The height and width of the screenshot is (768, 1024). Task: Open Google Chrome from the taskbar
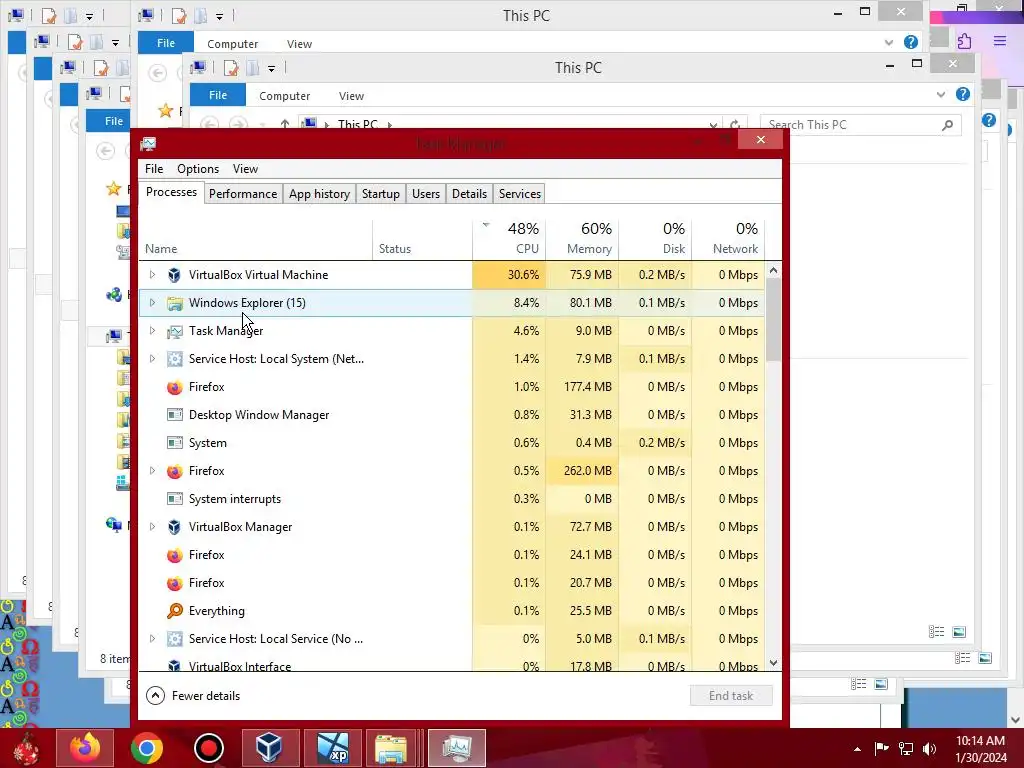pyautogui.click(x=146, y=748)
